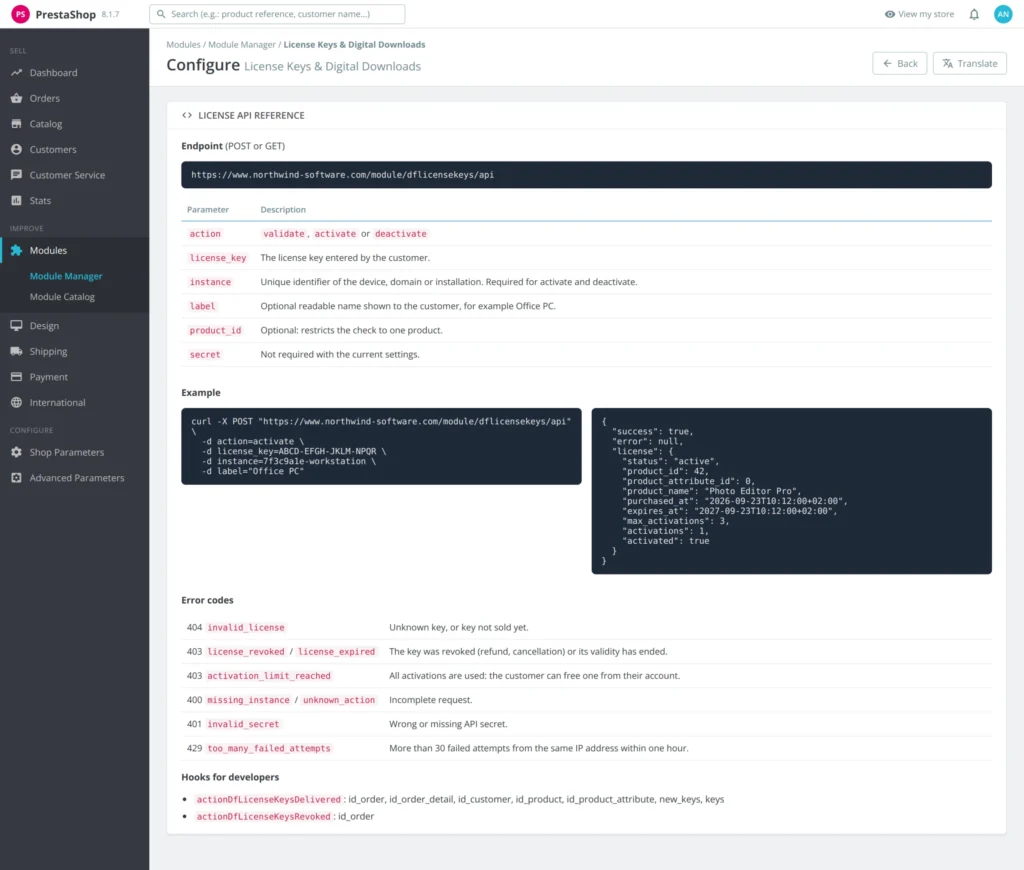This screenshot has height=870, width=1024.
Task: Click the instance parameter name
Action: 210,282
